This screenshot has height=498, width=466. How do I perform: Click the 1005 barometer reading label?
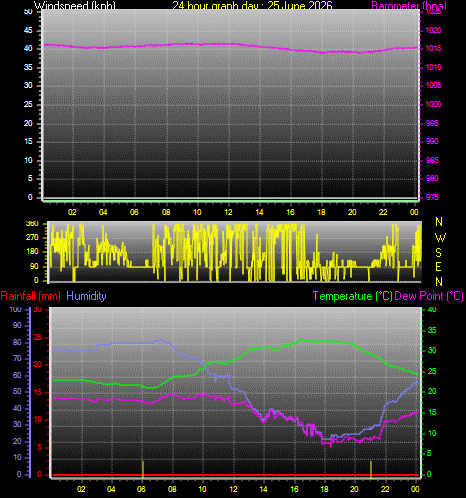433,85
